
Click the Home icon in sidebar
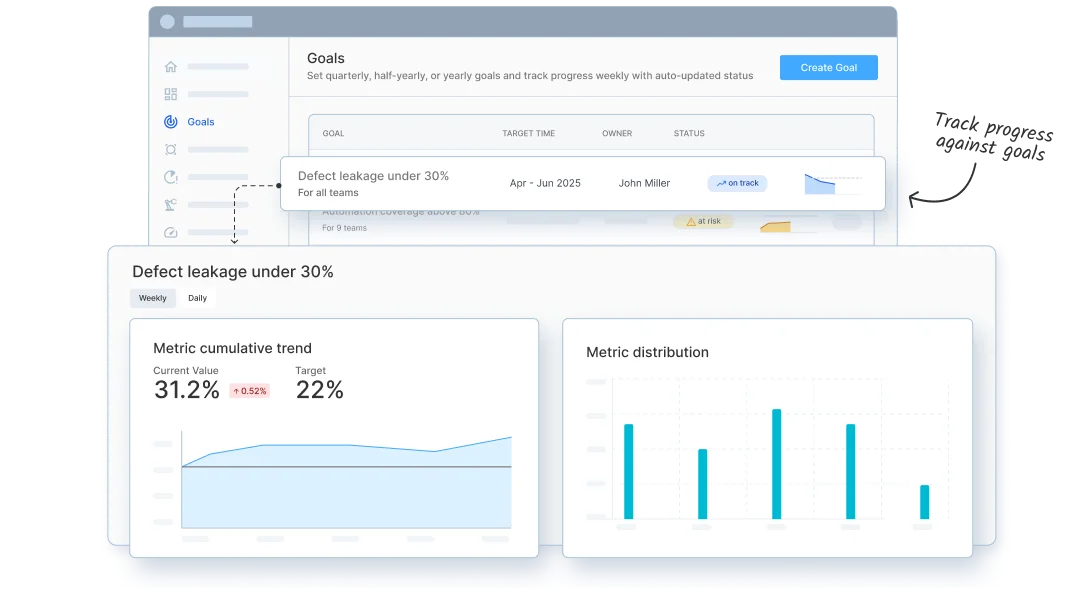[170, 67]
